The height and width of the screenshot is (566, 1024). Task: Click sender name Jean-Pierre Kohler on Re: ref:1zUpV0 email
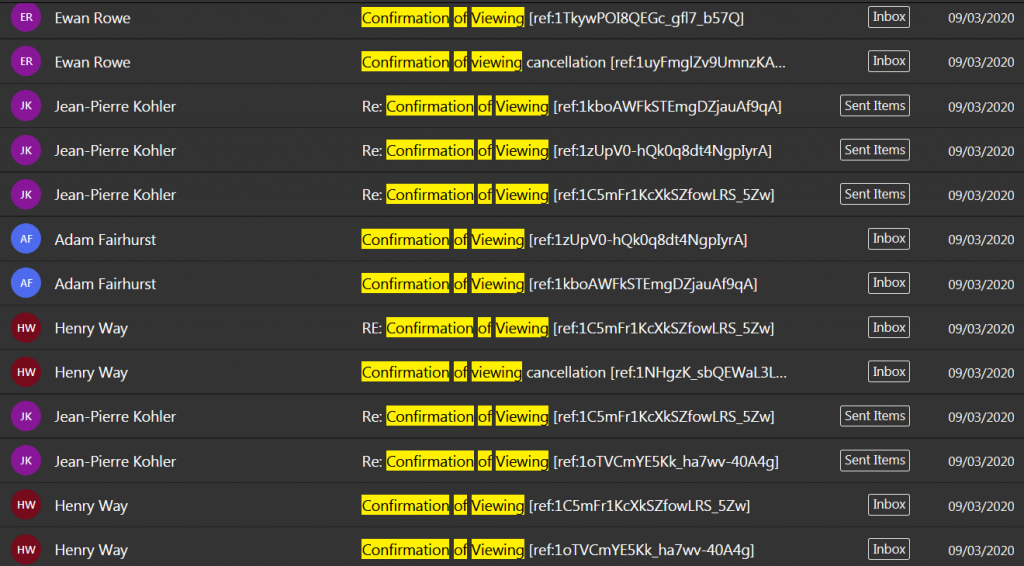click(115, 150)
